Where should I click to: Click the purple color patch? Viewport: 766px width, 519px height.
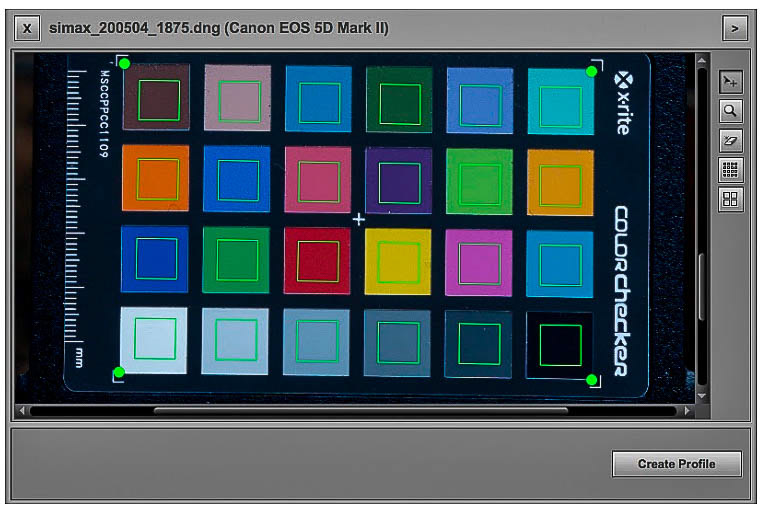(x=399, y=181)
